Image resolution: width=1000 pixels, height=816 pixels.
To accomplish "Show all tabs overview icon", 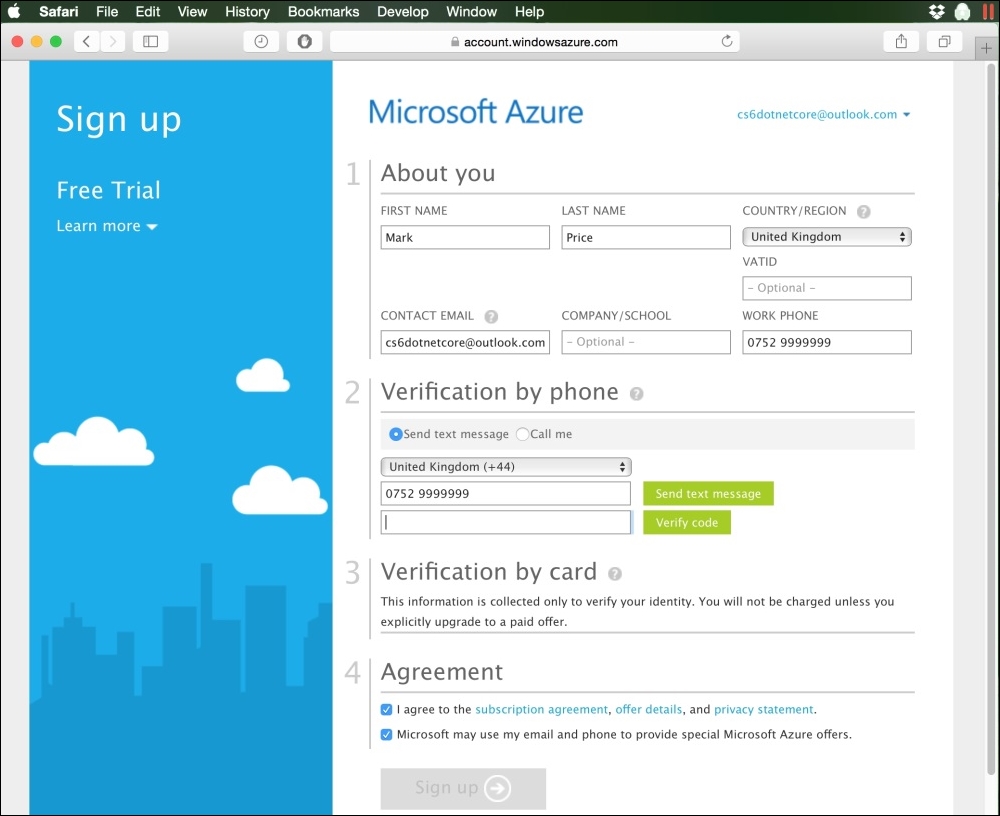I will (x=945, y=41).
